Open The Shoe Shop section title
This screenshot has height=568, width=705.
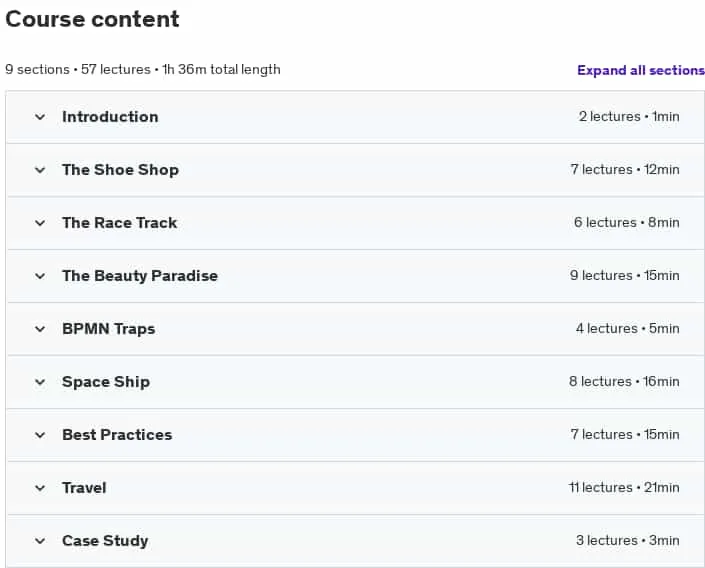coord(120,170)
